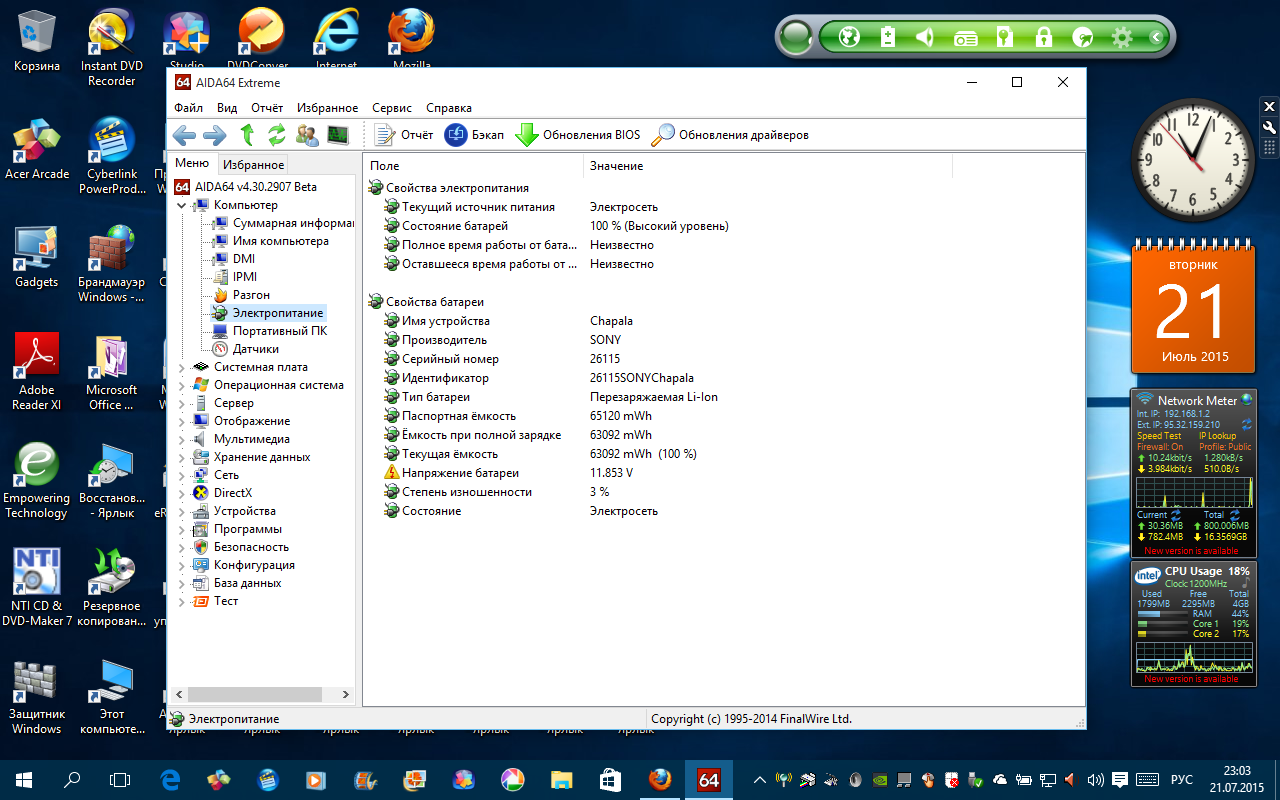This screenshot has width=1280, height=800.
Task: Click the Adobe Reader XI desktop icon
Action: click(x=37, y=372)
